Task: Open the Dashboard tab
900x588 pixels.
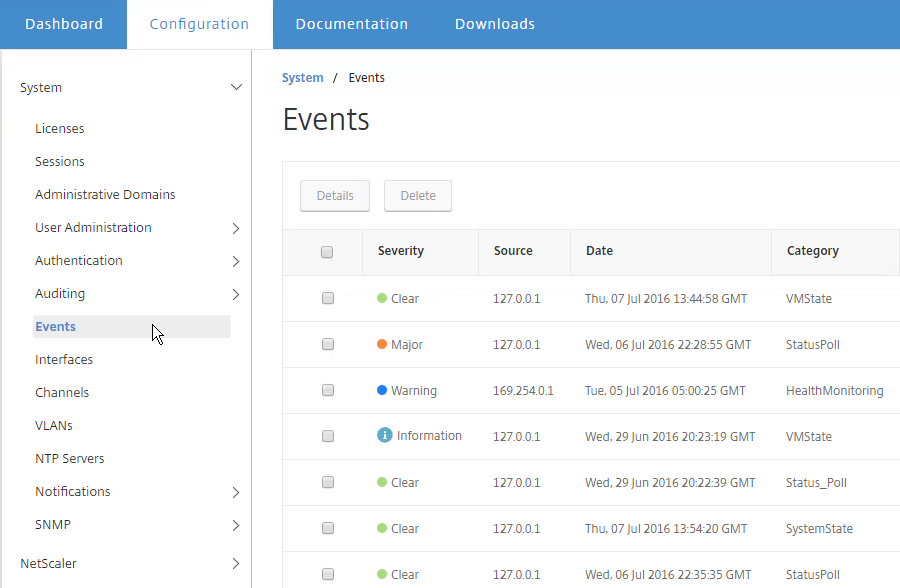Action: click(64, 24)
